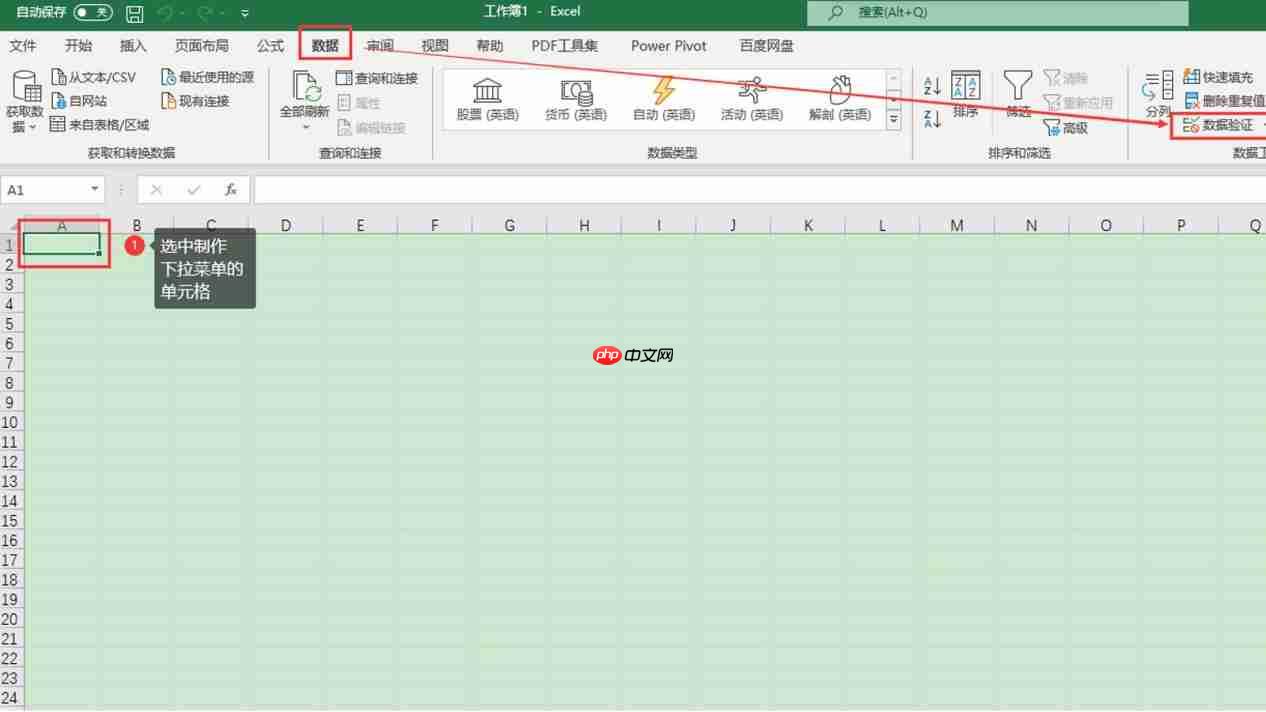The width and height of the screenshot is (1266, 712).
Task: Click Flash Fill (快速填充) command
Action: pyautogui.click(x=1218, y=77)
